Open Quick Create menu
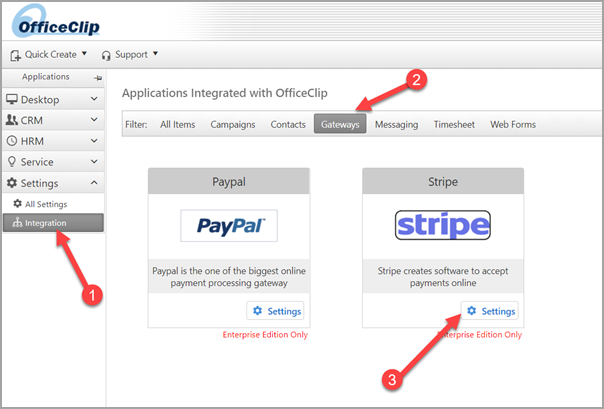 pos(49,55)
